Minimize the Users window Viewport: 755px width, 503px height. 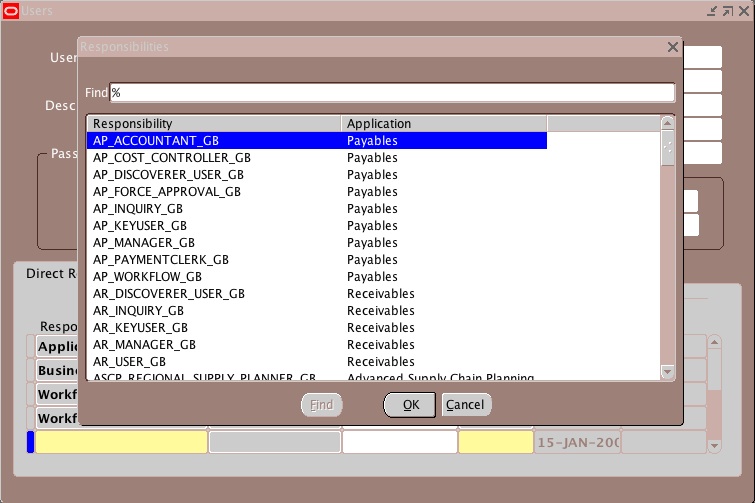tap(712, 11)
